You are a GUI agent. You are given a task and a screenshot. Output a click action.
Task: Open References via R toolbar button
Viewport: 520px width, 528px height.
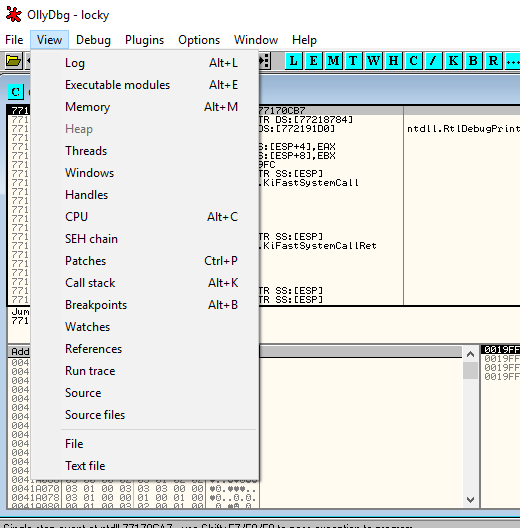tap(493, 61)
